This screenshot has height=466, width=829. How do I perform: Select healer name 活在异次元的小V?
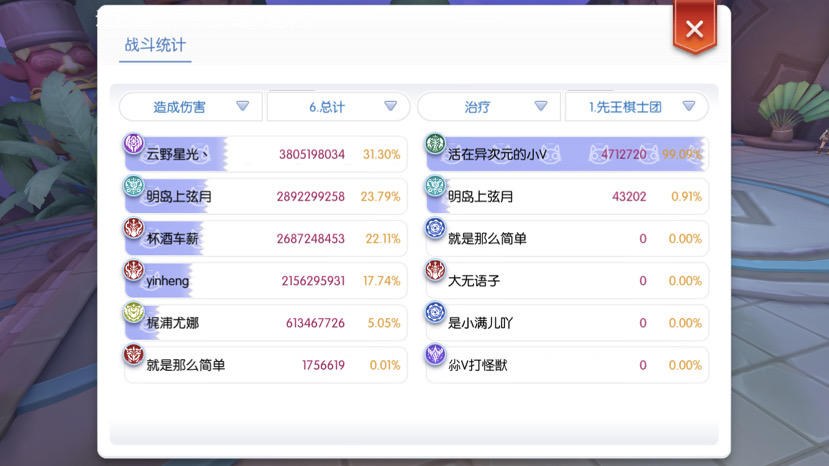497,154
